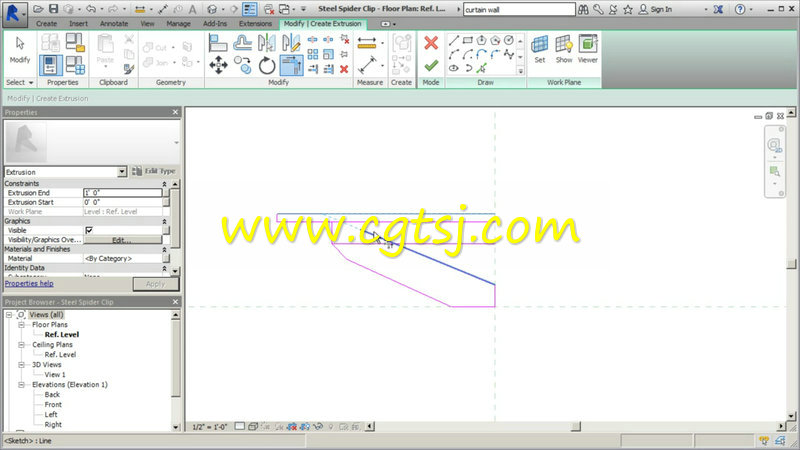Click the Visibility/Graphics Edit... button

(122, 240)
